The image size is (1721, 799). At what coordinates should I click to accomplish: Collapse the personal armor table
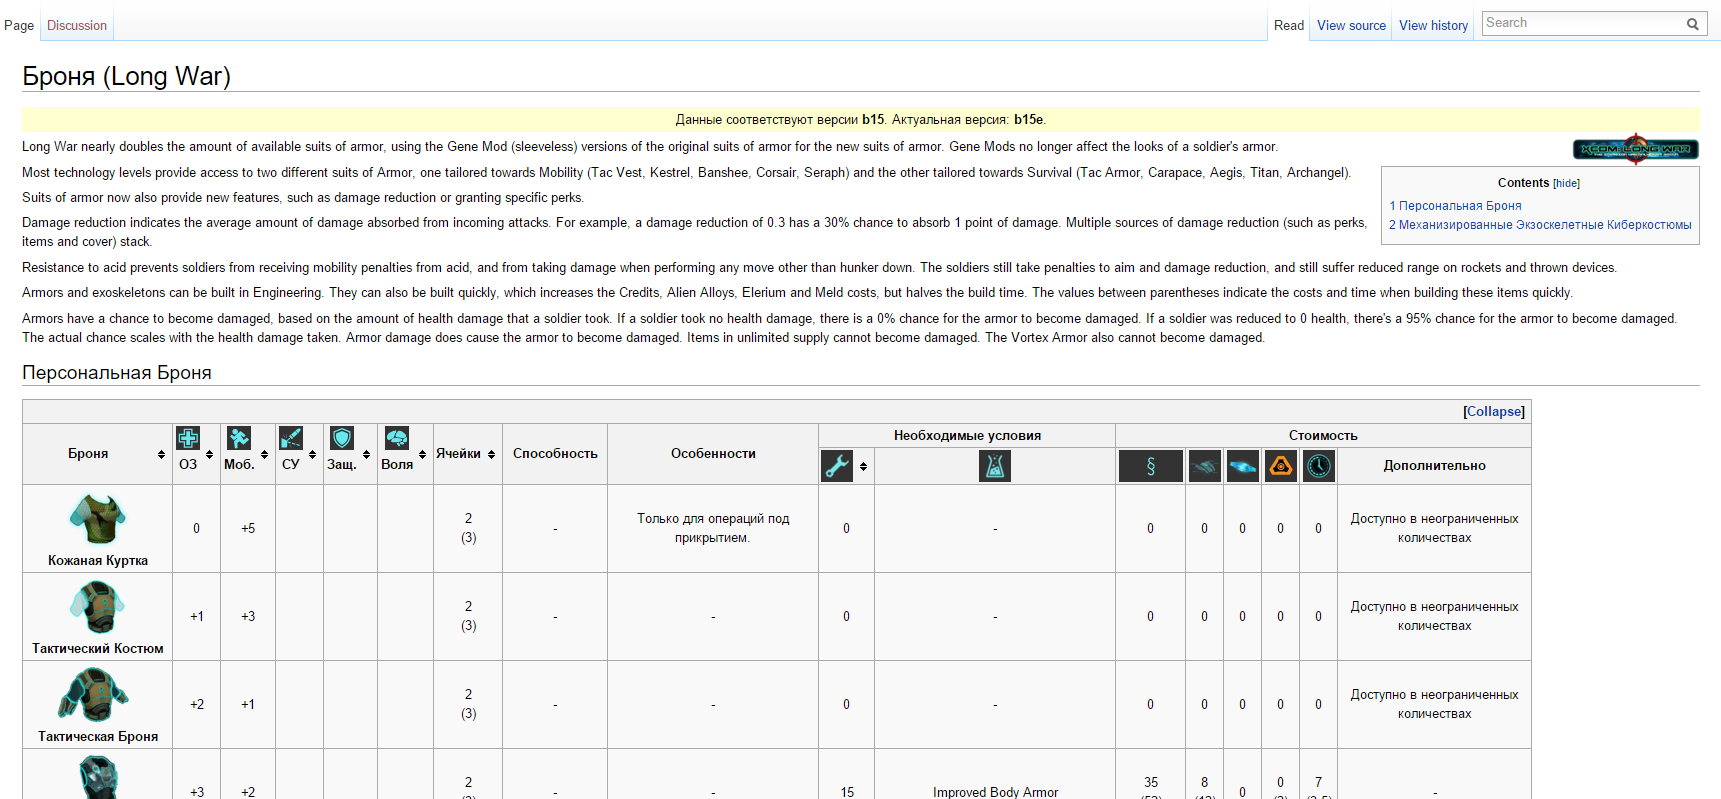coord(1494,412)
